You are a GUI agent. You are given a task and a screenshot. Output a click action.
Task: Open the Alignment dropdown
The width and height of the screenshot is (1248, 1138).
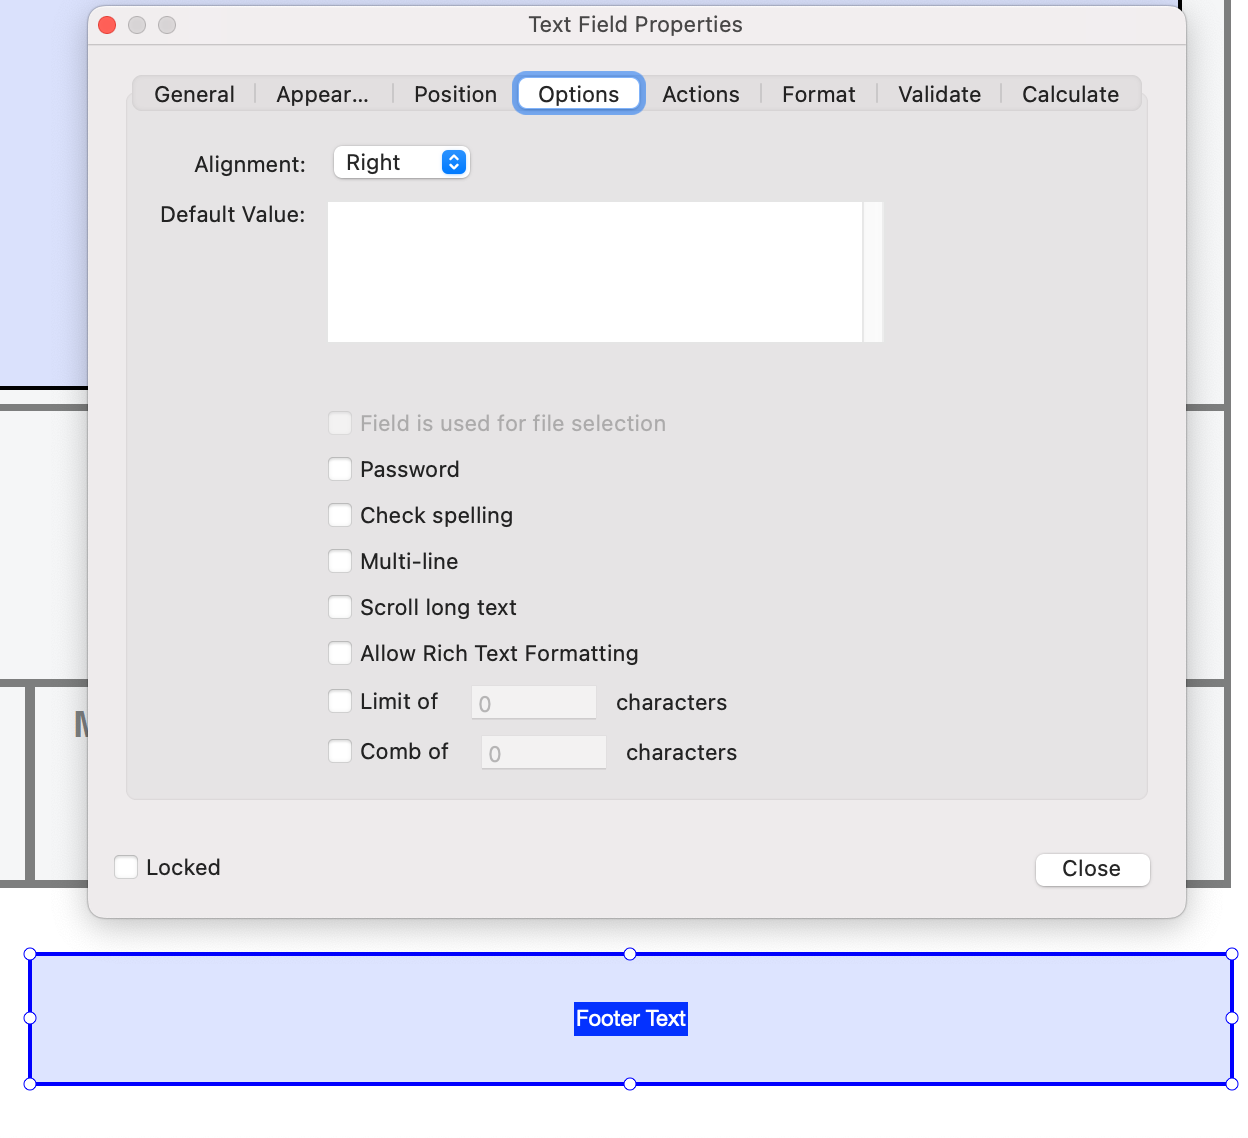click(401, 162)
